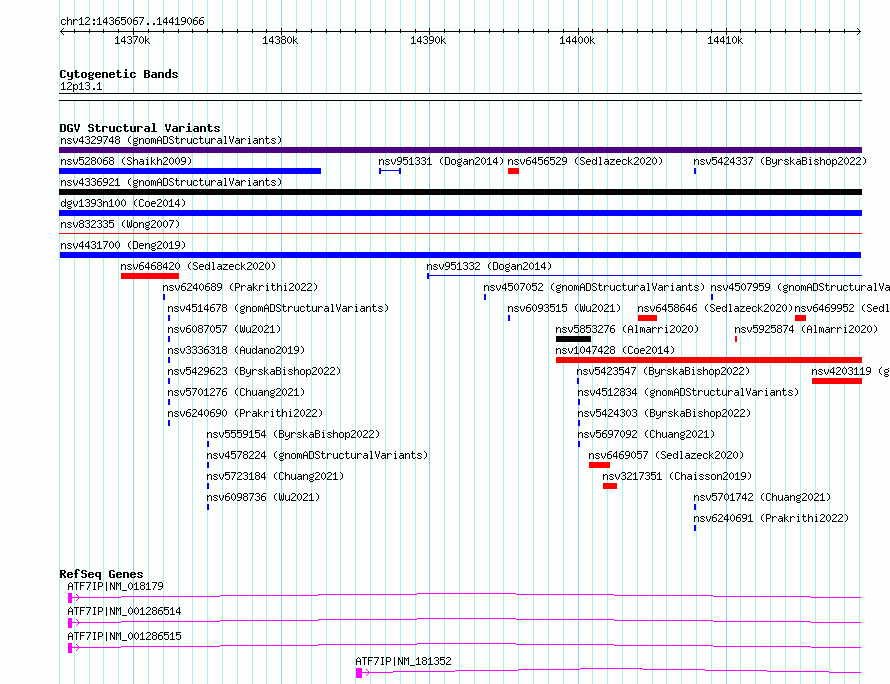Click the nsv5701742 (Chuang2021) label
Screen dimensions: 890x684
coord(762,497)
